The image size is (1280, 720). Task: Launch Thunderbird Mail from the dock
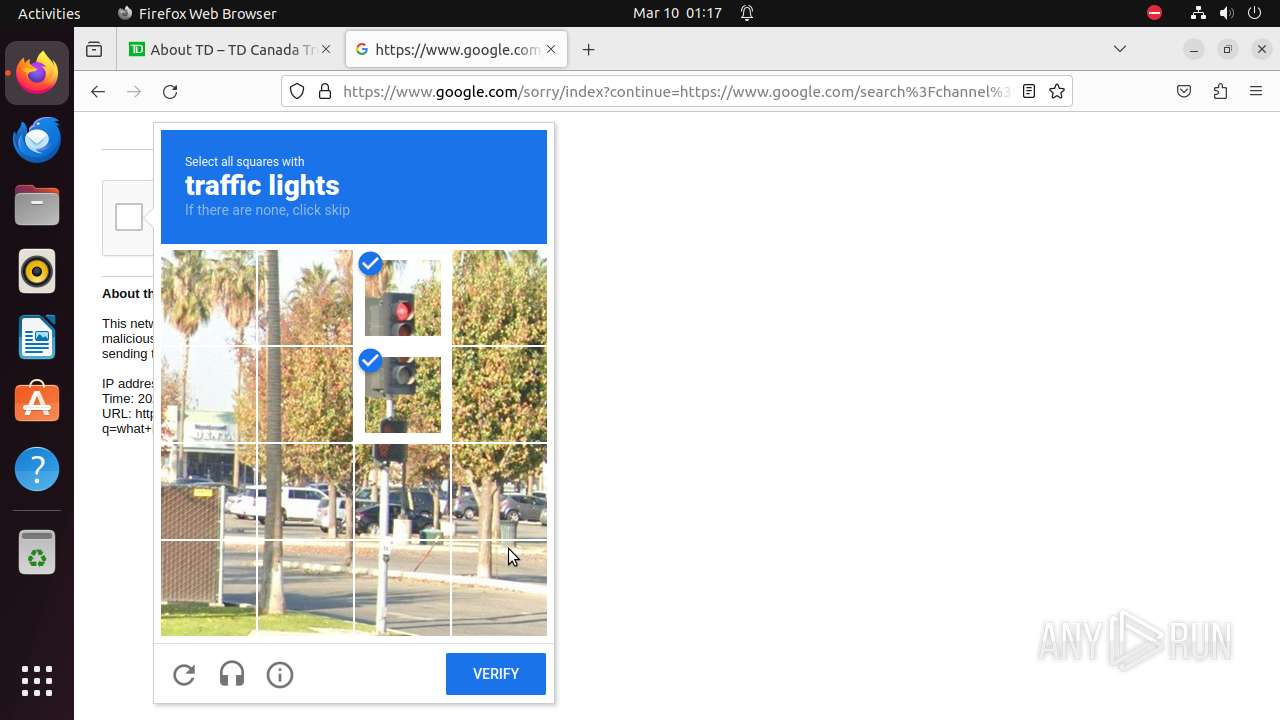pos(37,139)
